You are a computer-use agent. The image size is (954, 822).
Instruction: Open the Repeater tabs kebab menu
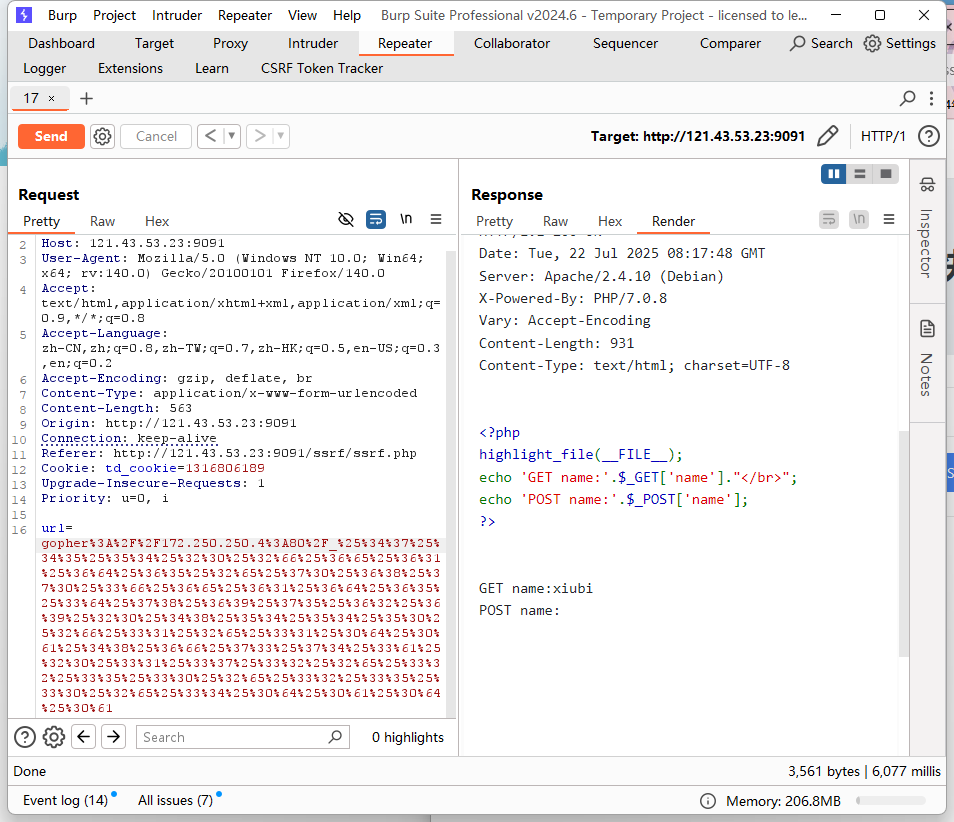[x=932, y=98]
